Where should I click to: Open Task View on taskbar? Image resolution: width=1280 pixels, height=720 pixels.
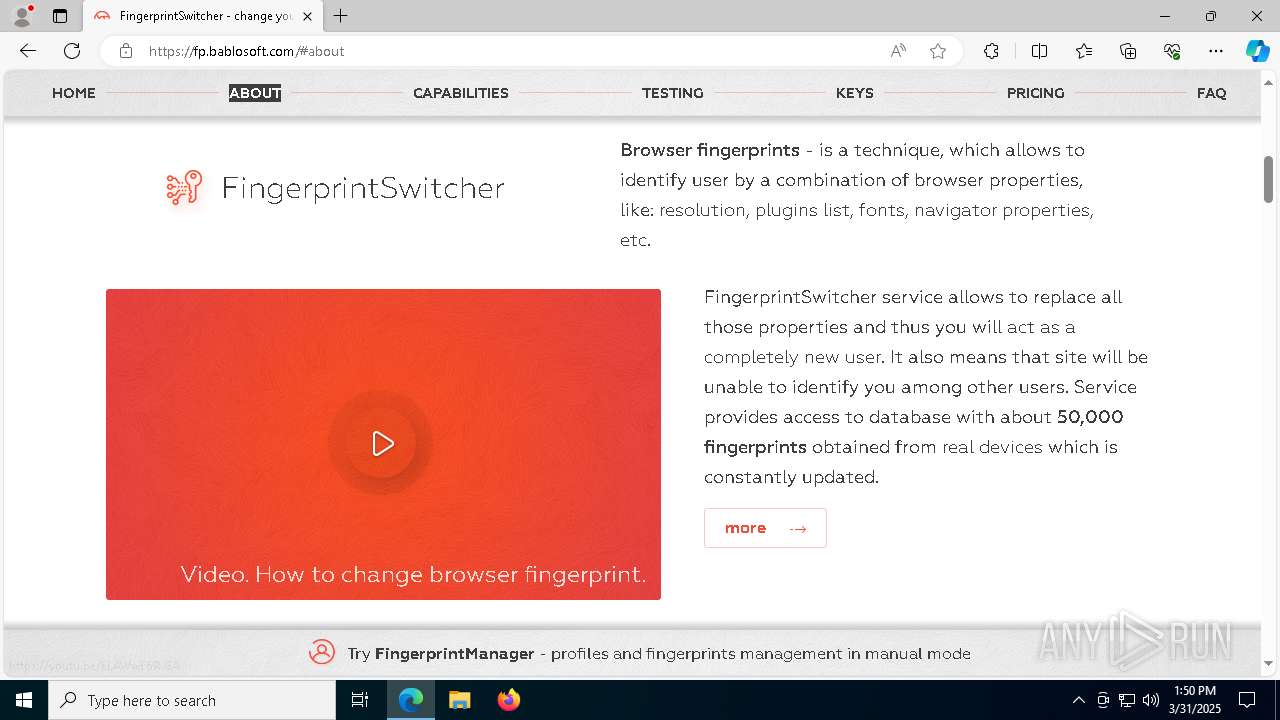(360, 700)
